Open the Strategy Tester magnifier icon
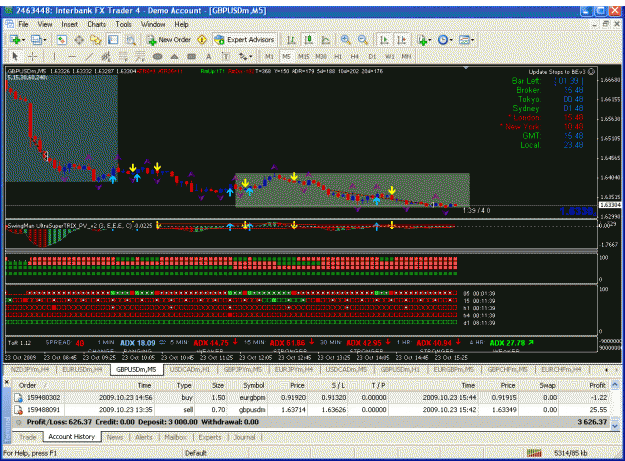 point(130,40)
